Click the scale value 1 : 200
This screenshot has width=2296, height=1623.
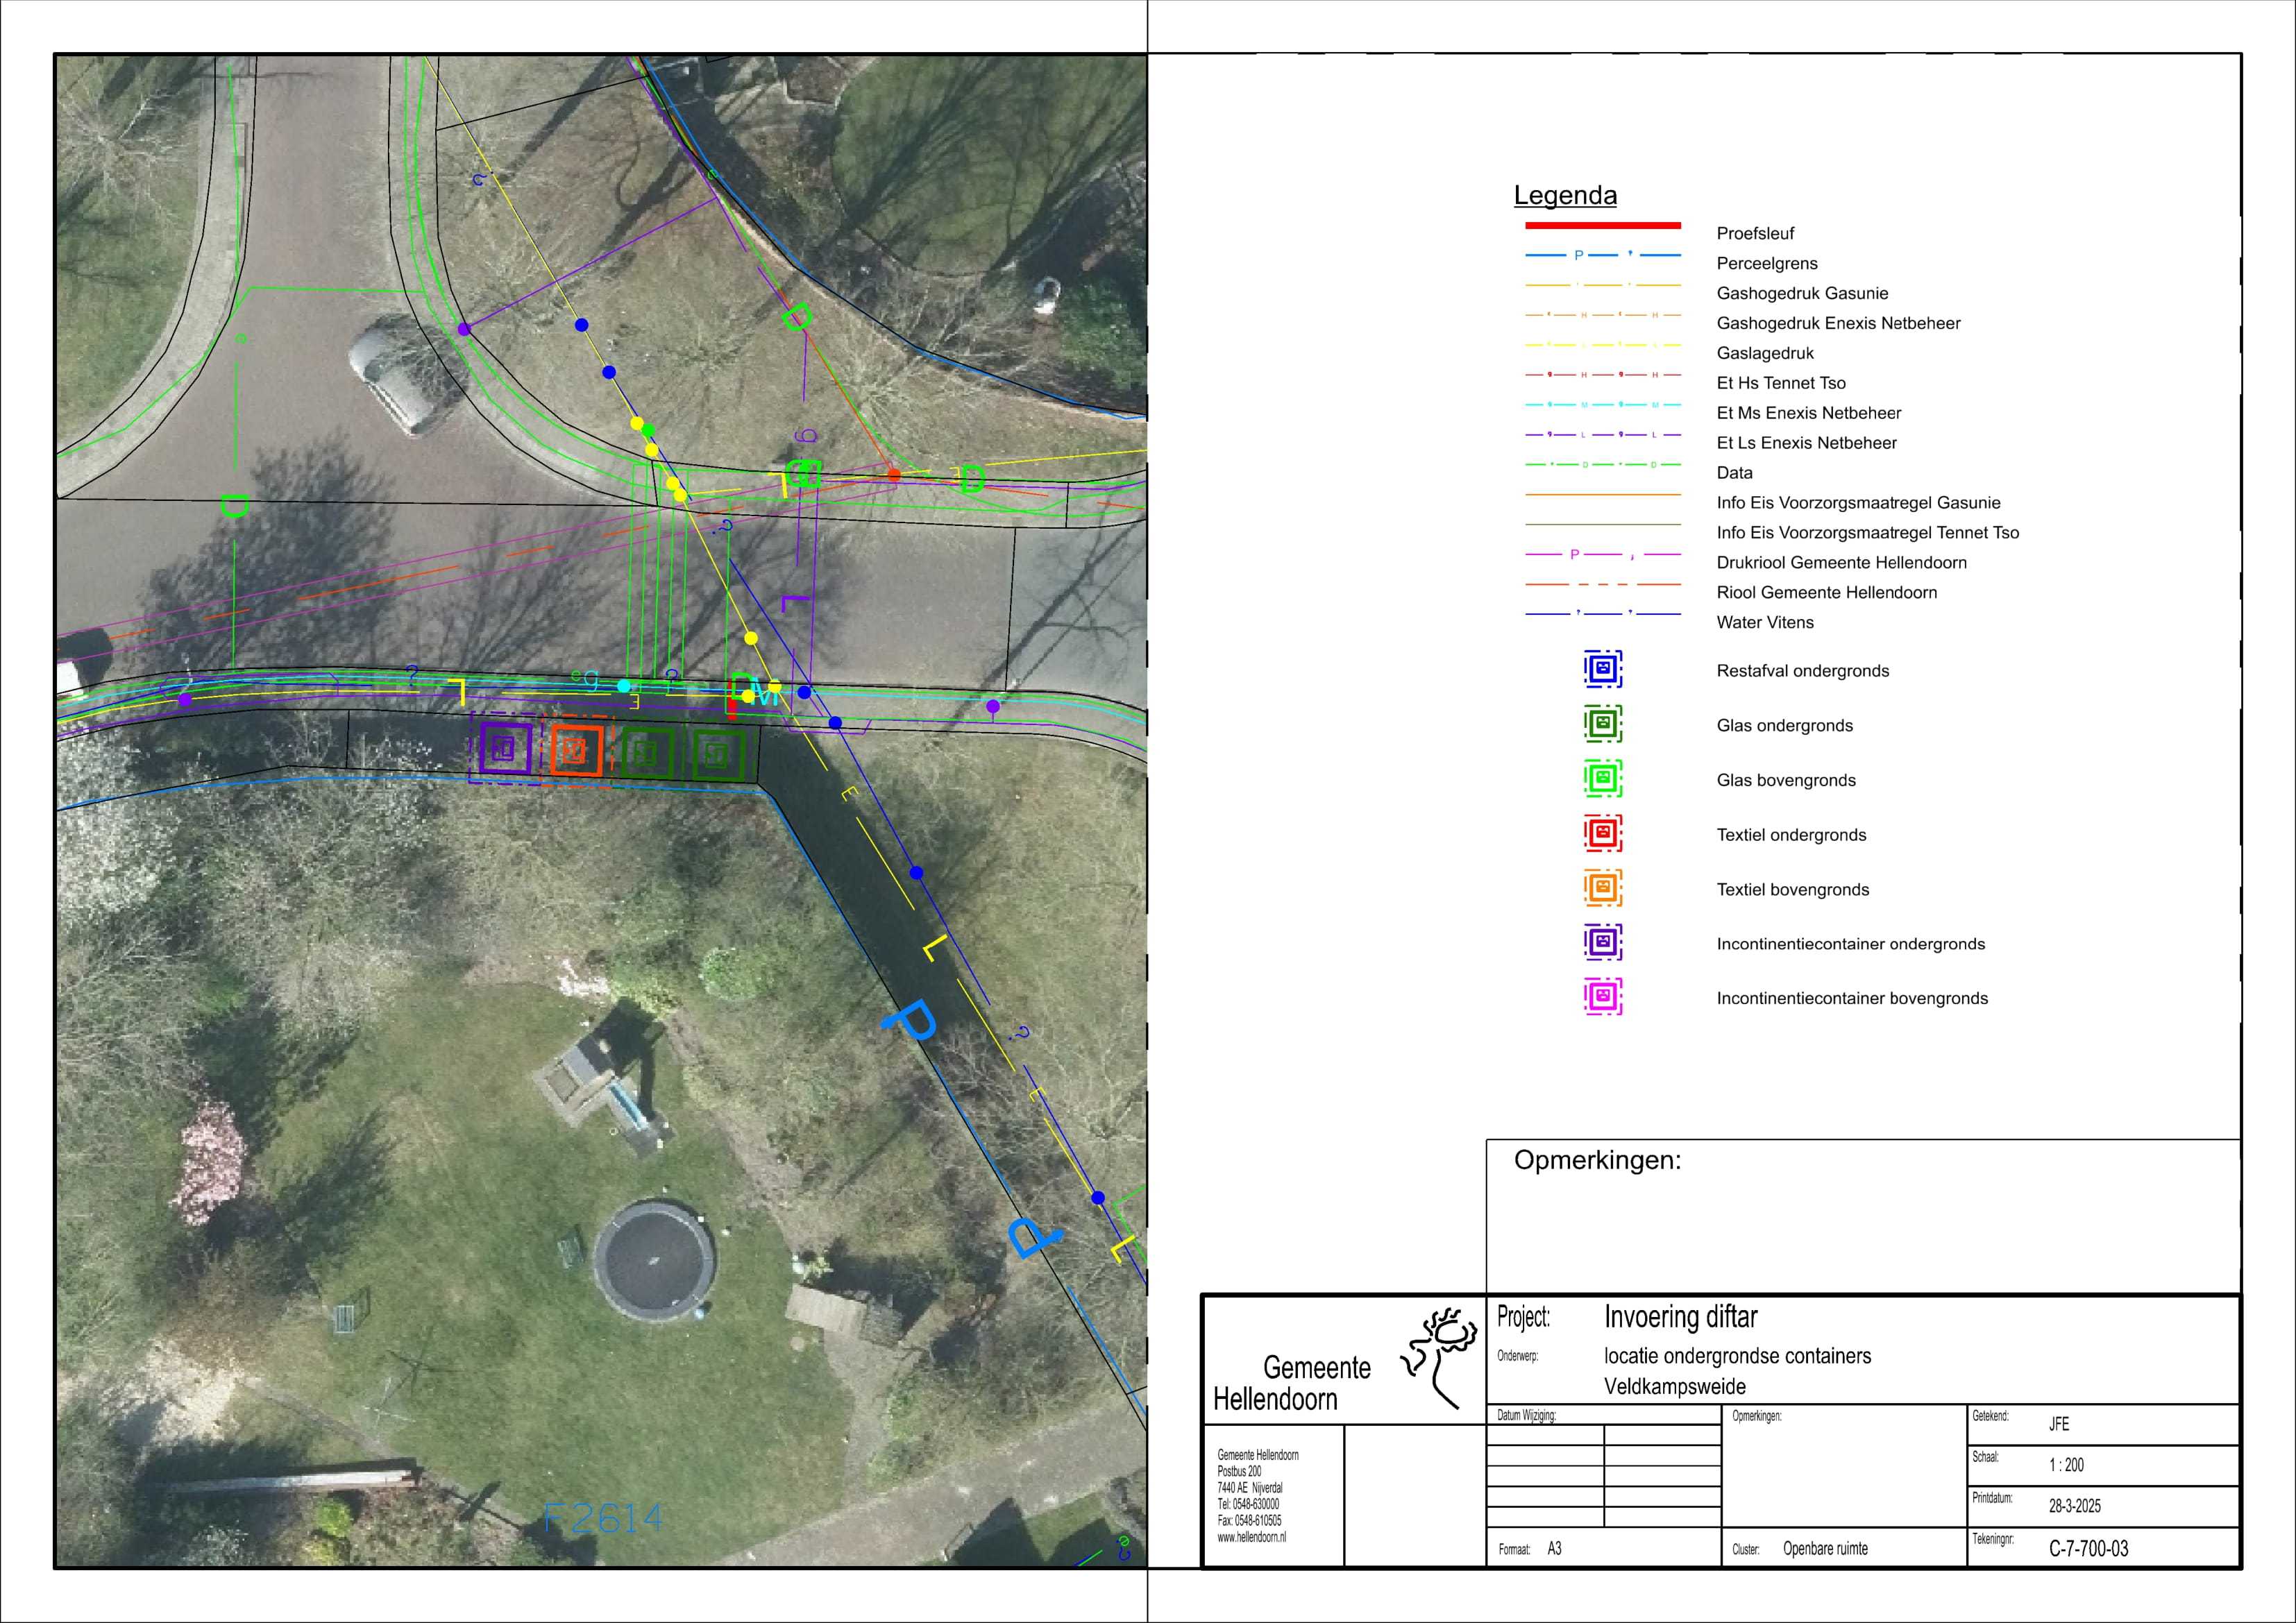pos(2066,1466)
